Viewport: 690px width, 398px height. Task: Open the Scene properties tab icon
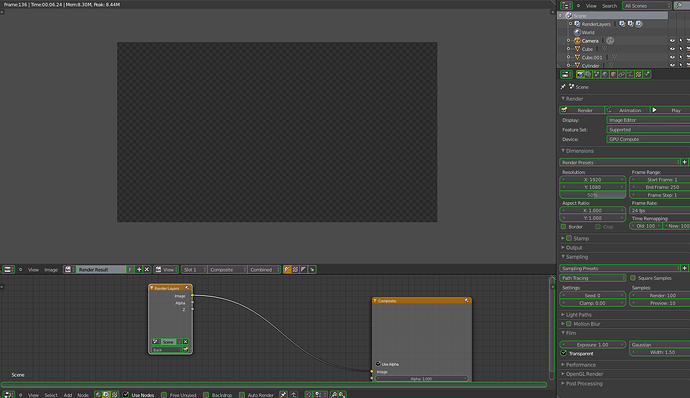click(597, 74)
